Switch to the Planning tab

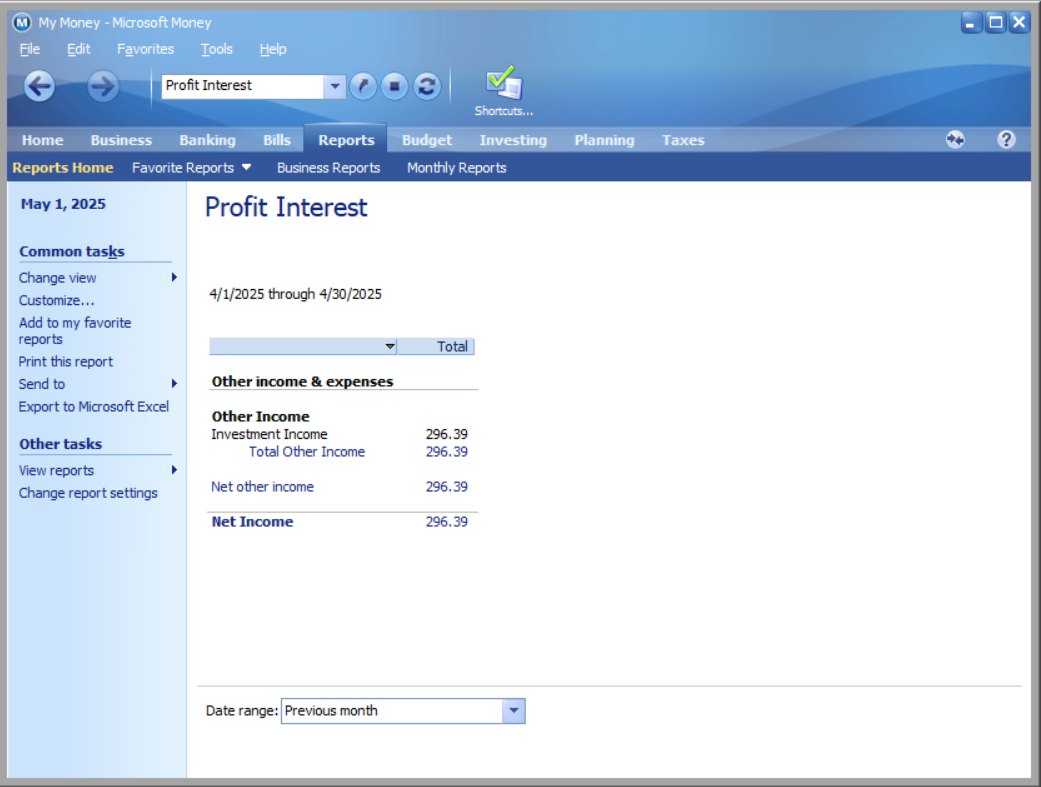604,140
